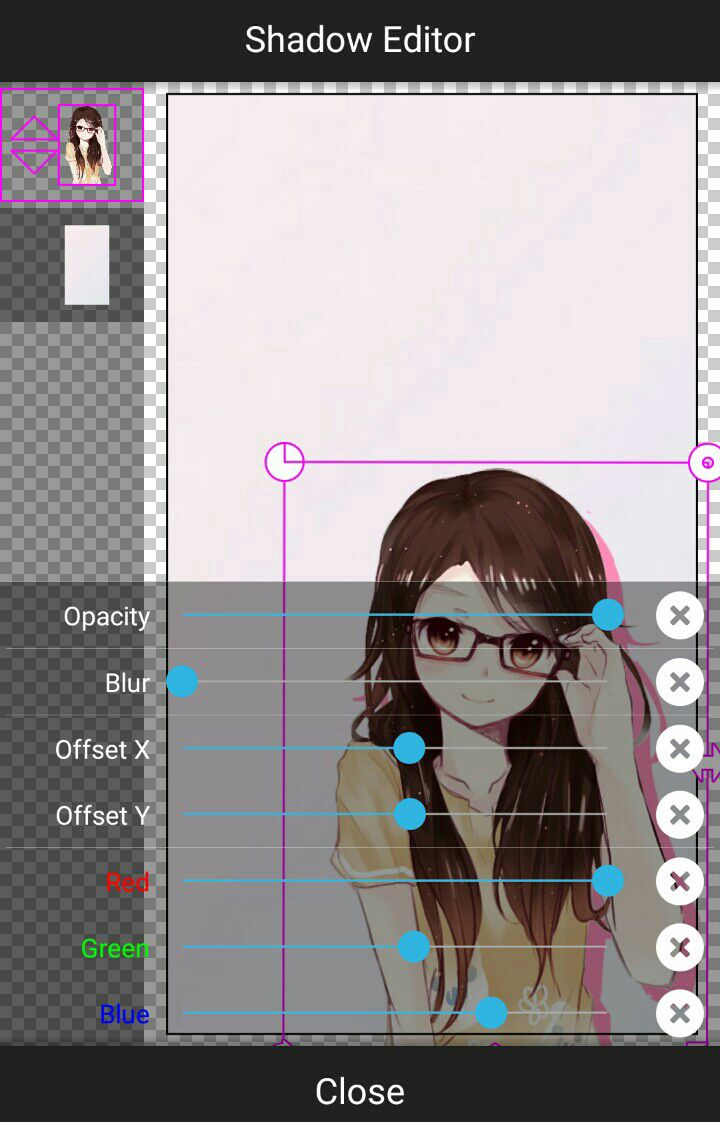Click the Offset Y slider handle

point(409,814)
